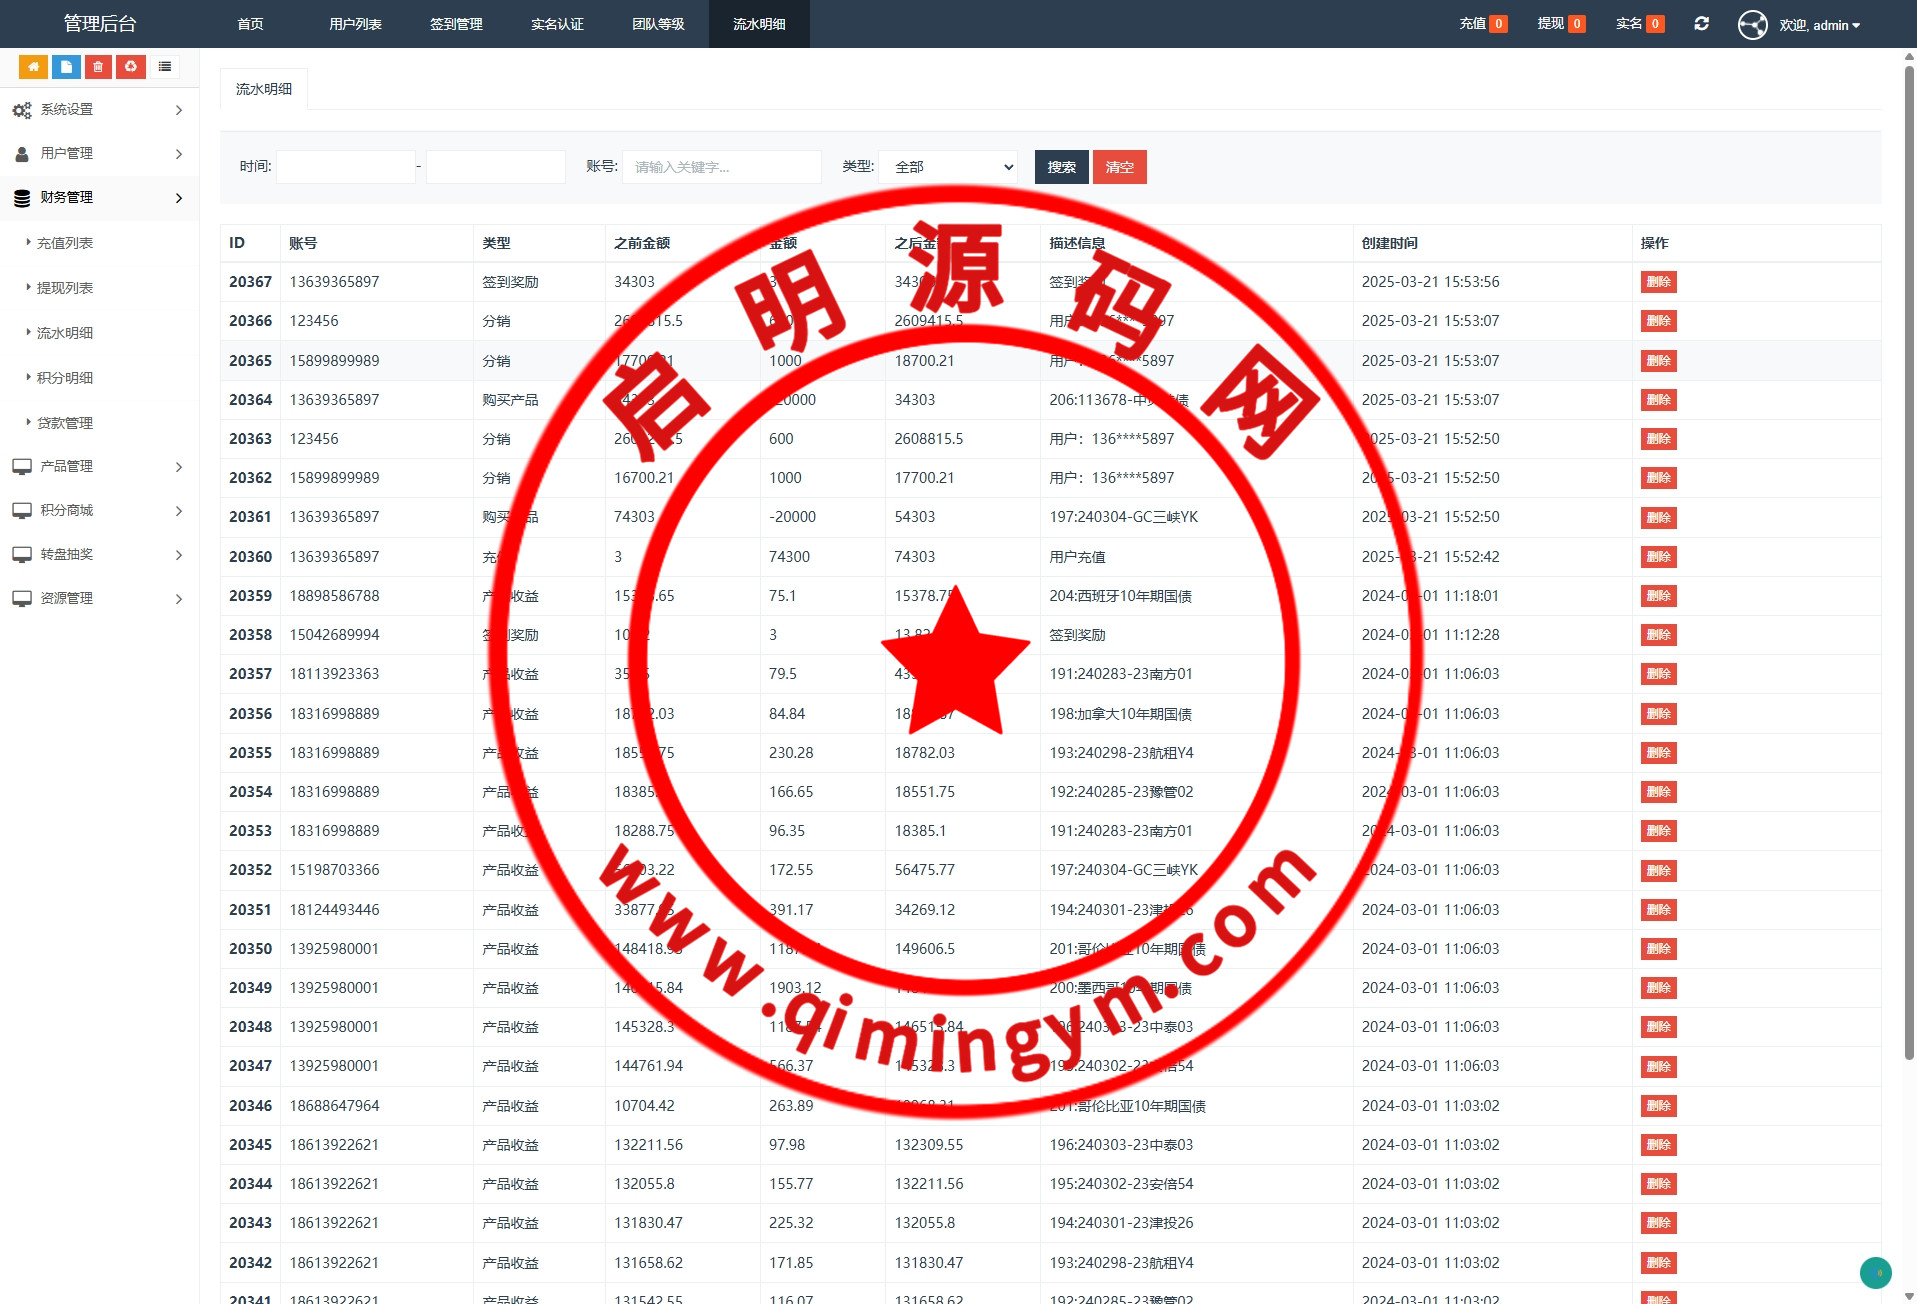
Task: Click the red trash can icon button
Action: pyautogui.click(x=98, y=67)
